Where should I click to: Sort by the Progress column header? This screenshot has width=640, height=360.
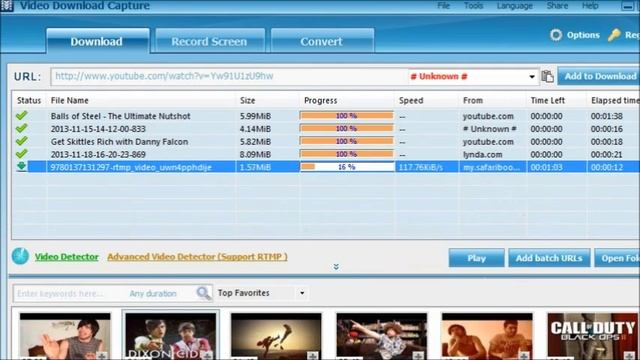click(320, 100)
